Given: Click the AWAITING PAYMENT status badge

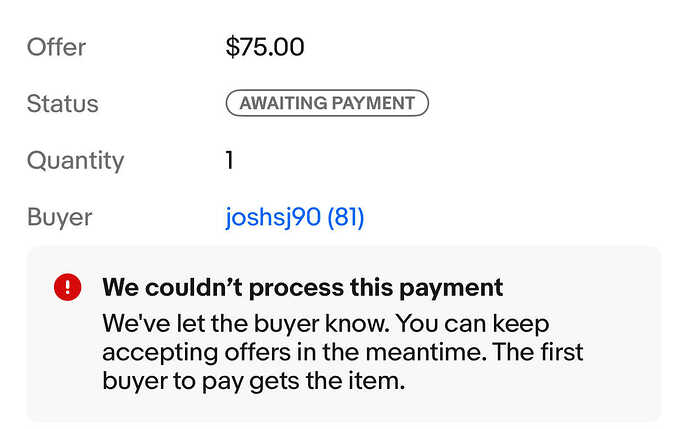Looking at the screenshot, I should (327, 103).
